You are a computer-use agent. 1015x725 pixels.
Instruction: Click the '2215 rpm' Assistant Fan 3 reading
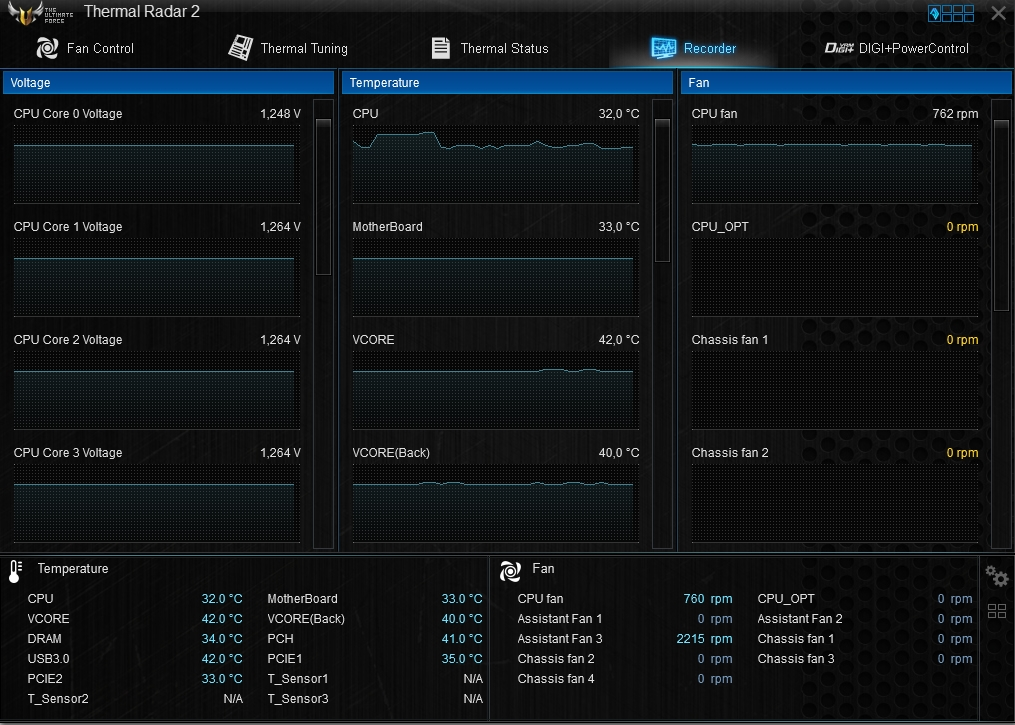tap(704, 640)
